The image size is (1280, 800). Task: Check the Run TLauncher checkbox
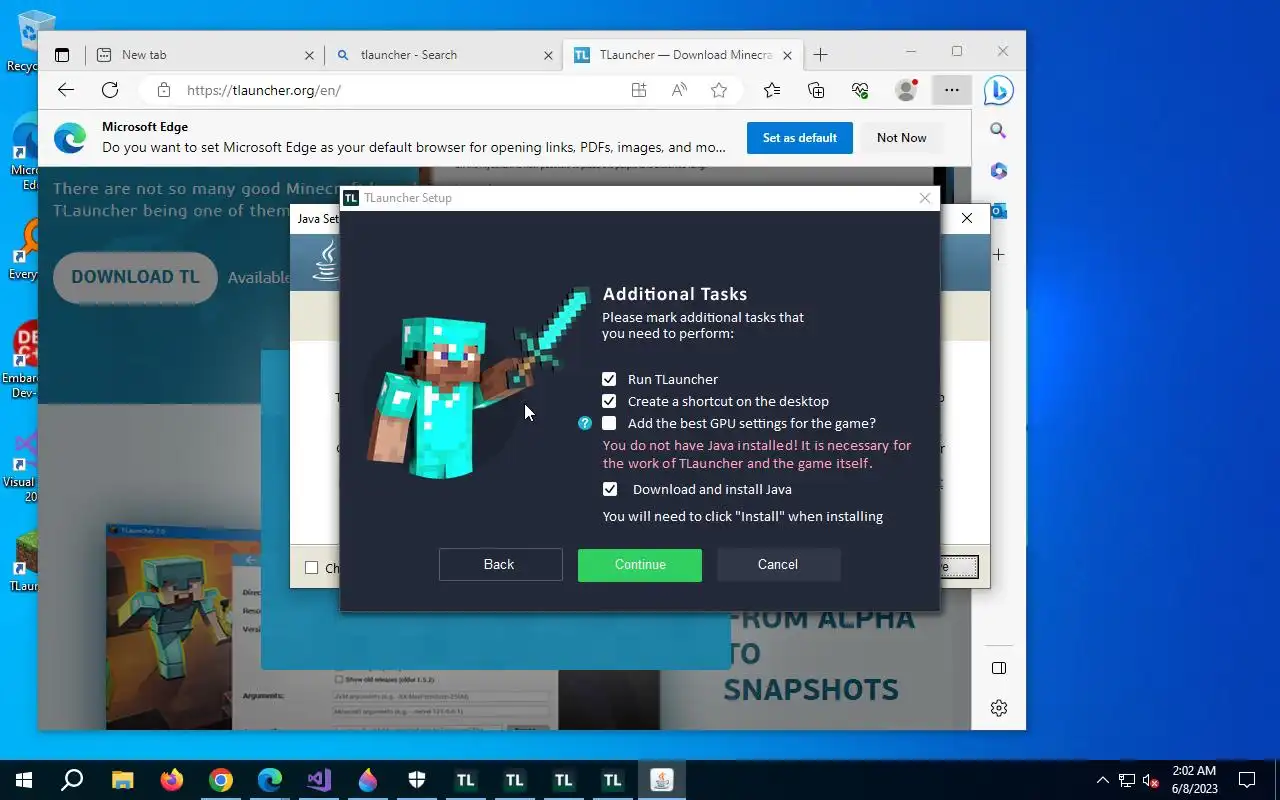point(609,379)
